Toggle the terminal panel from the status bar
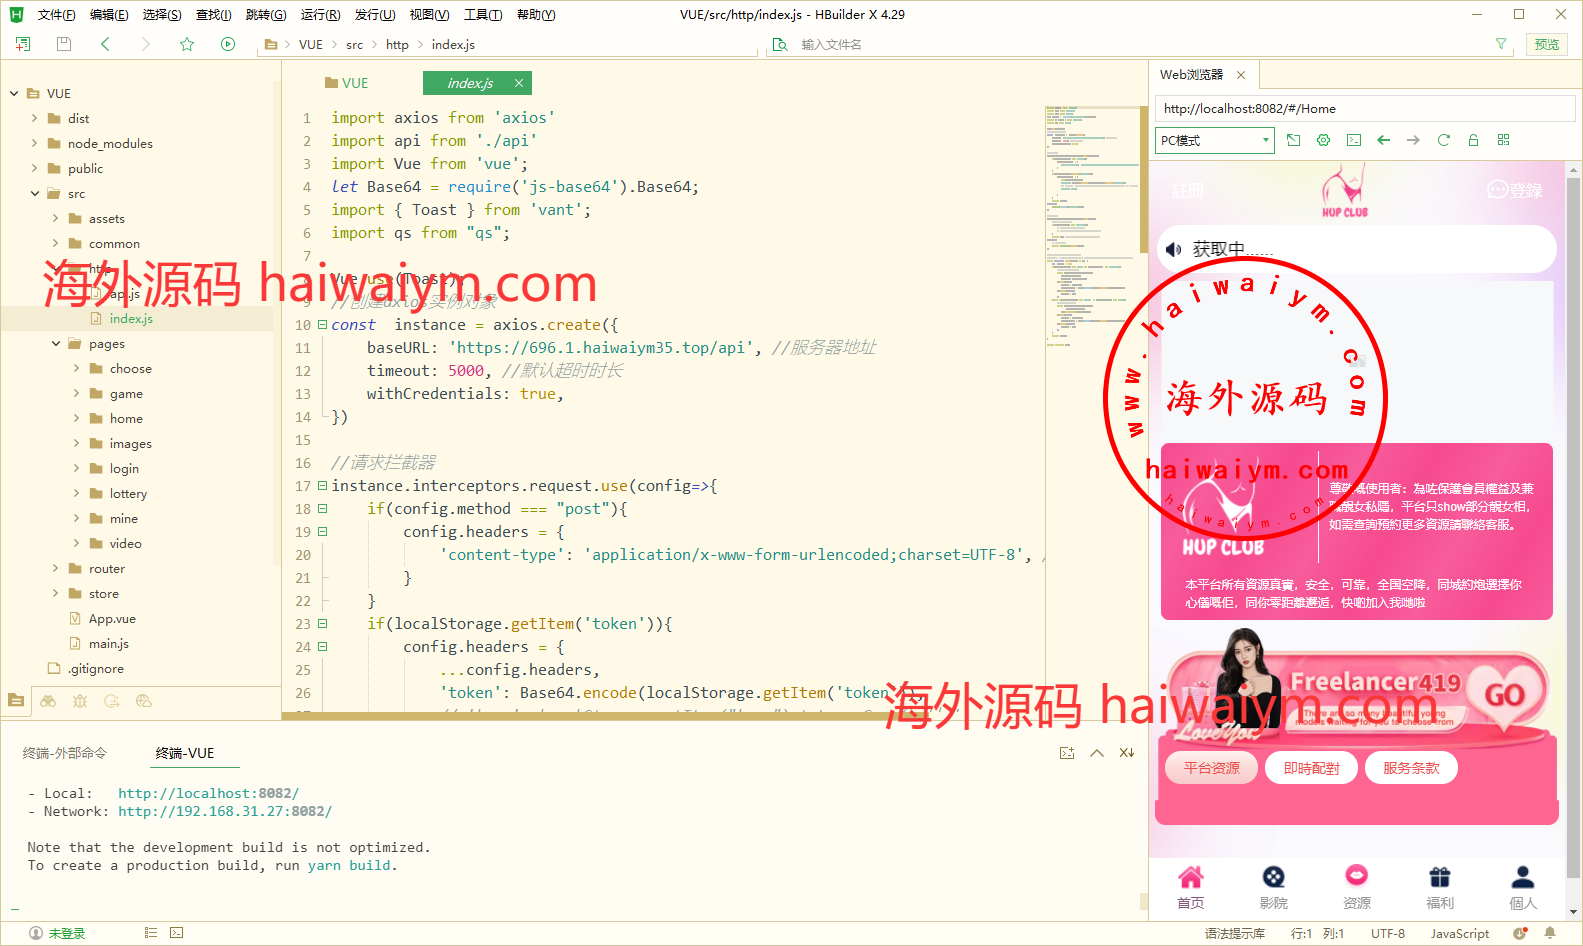This screenshot has height=946, width=1583. 176,933
